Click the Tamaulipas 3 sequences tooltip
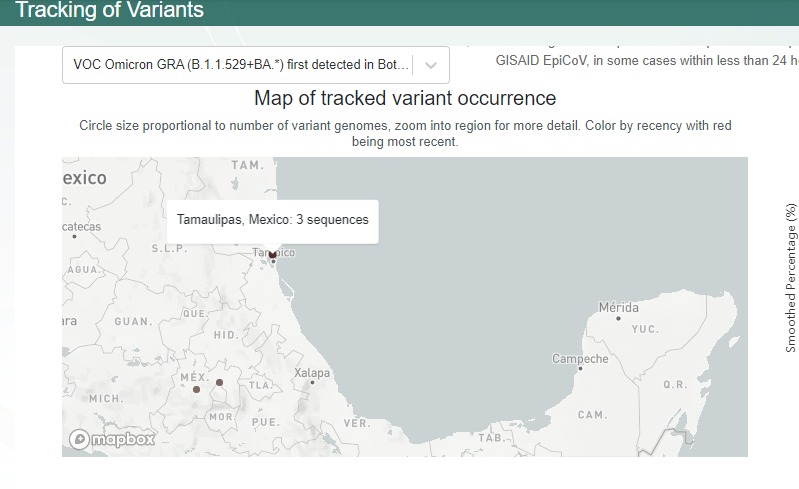Image resolution: width=799 pixels, height=489 pixels. [272, 219]
